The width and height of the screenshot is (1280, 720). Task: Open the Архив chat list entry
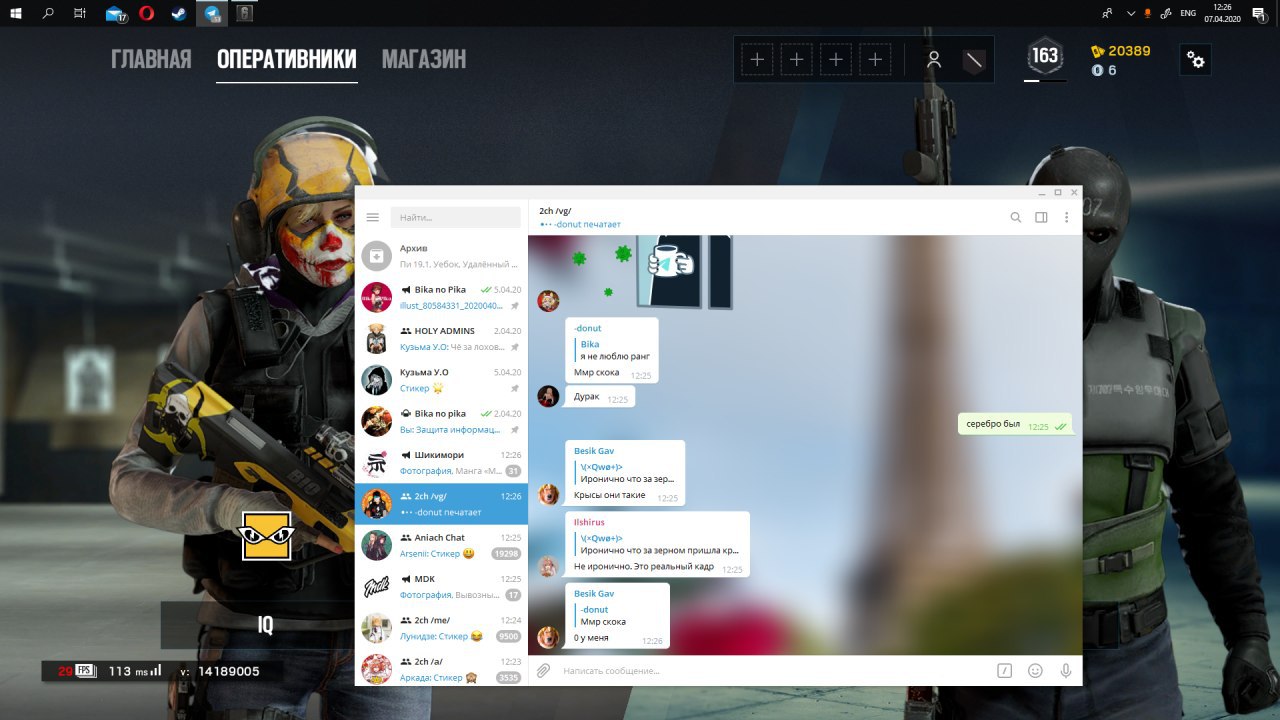coord(441,256)
